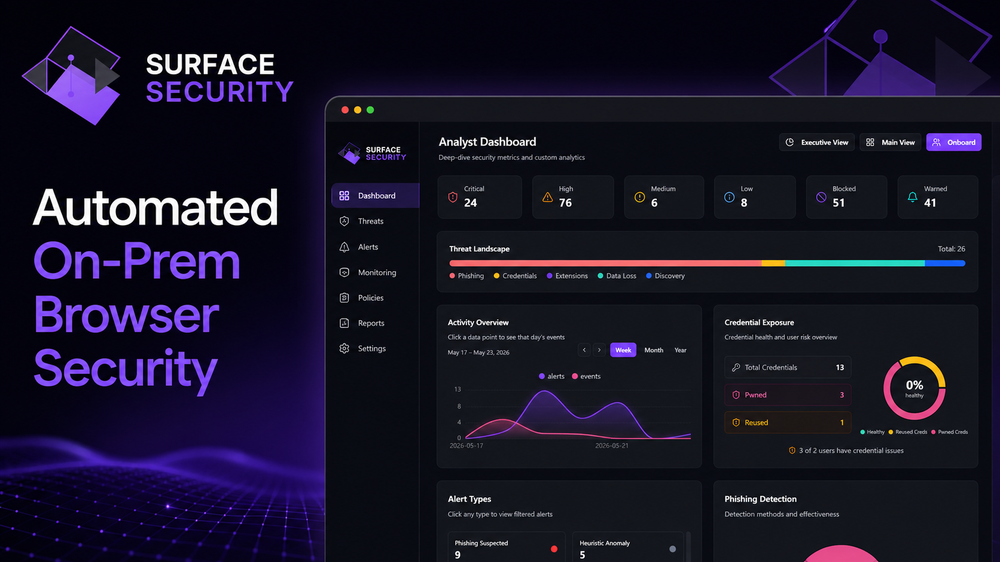
Task: Click the Blocked count icon
Action: click(821, 197)
